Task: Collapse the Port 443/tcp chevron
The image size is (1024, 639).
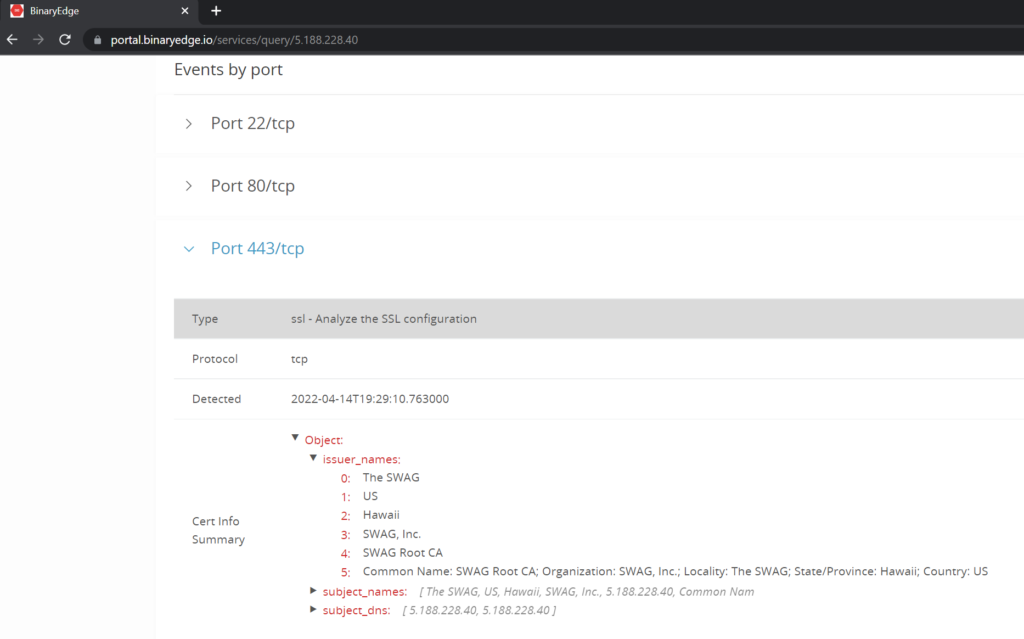Action: [x=189, y=249]
